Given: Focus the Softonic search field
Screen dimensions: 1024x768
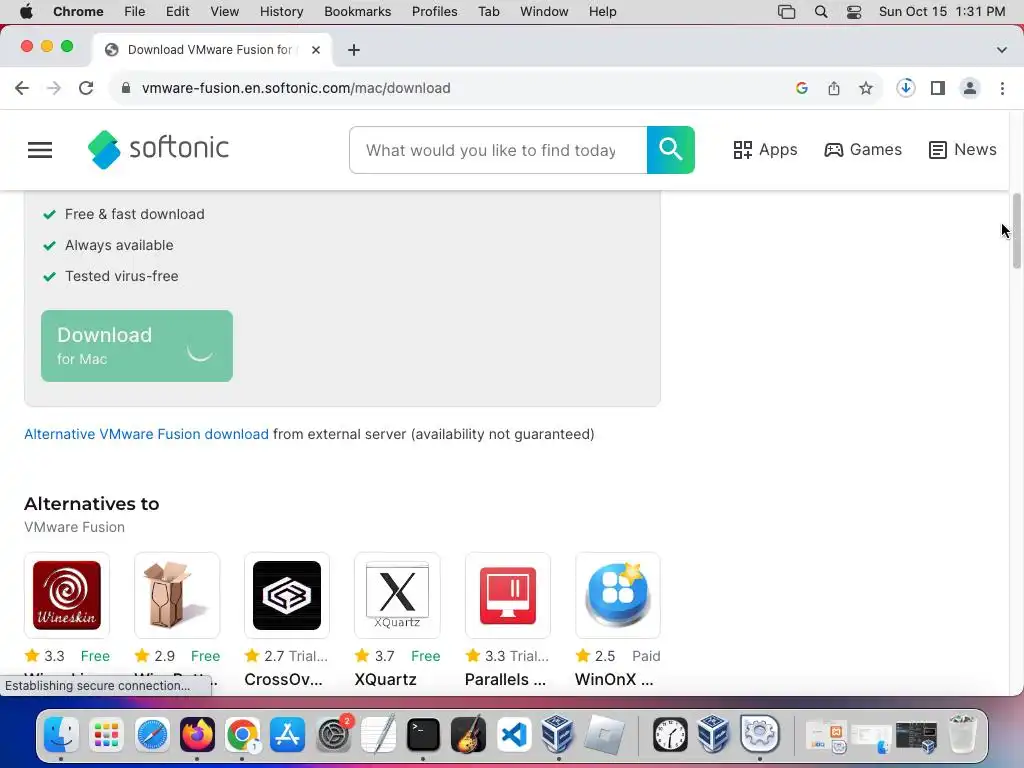Looking at the screenshot, I should click(x=498, y=150).
